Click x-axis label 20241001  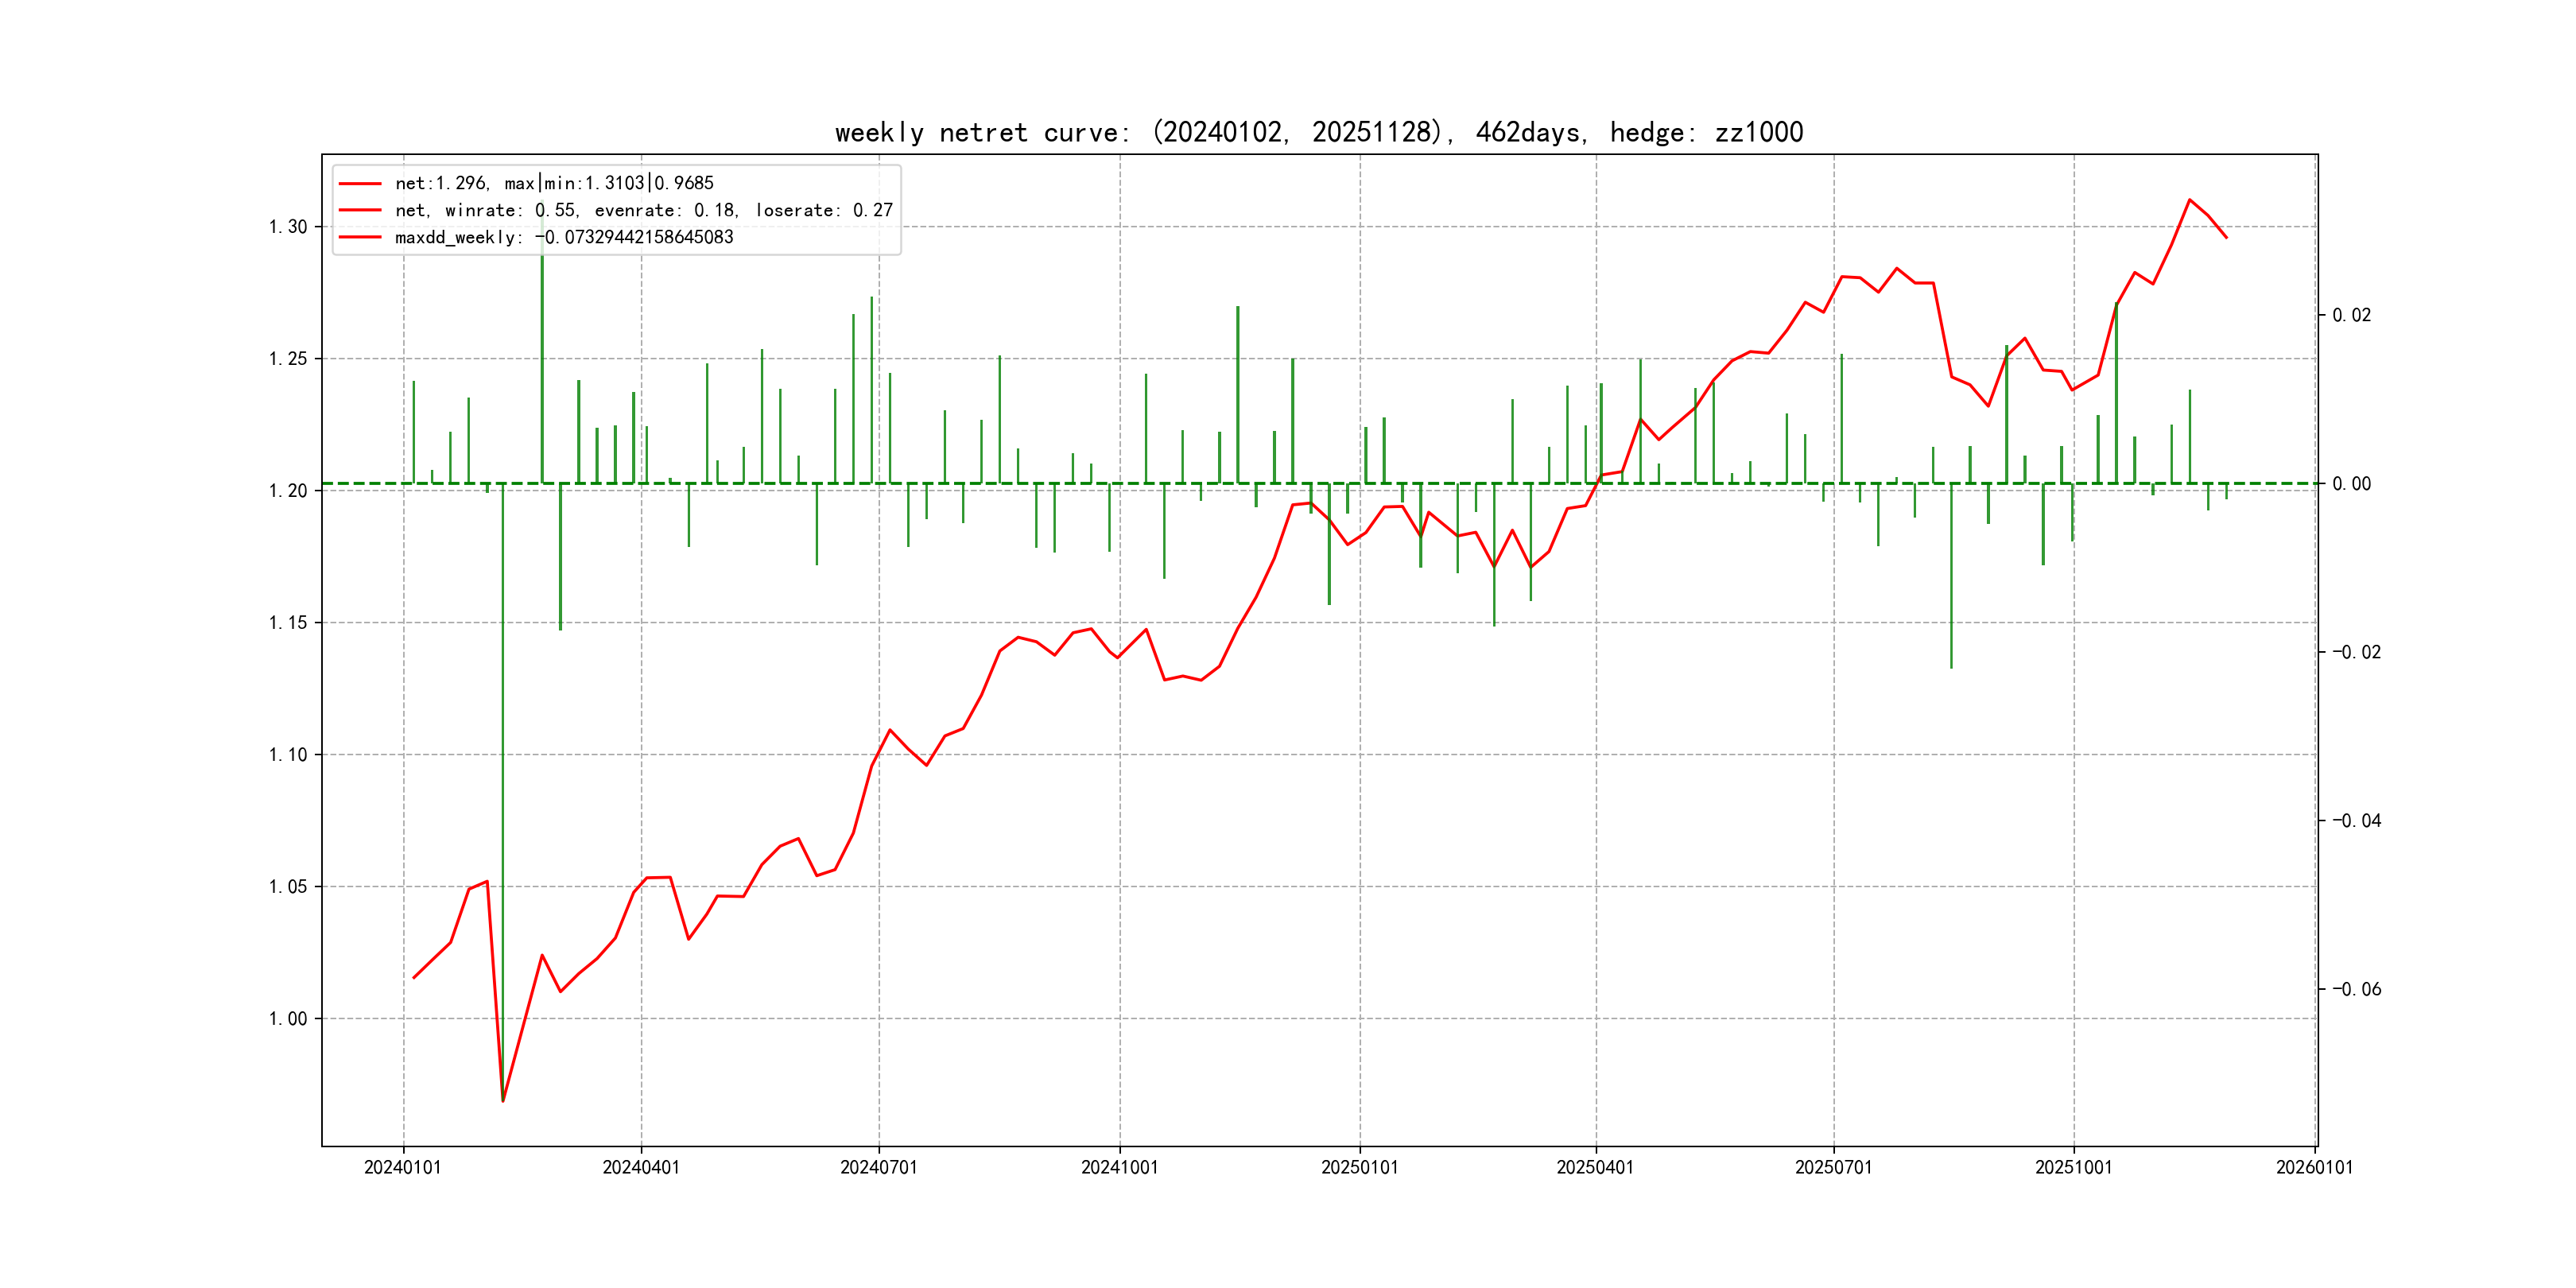click(x=1119, y=1167)
